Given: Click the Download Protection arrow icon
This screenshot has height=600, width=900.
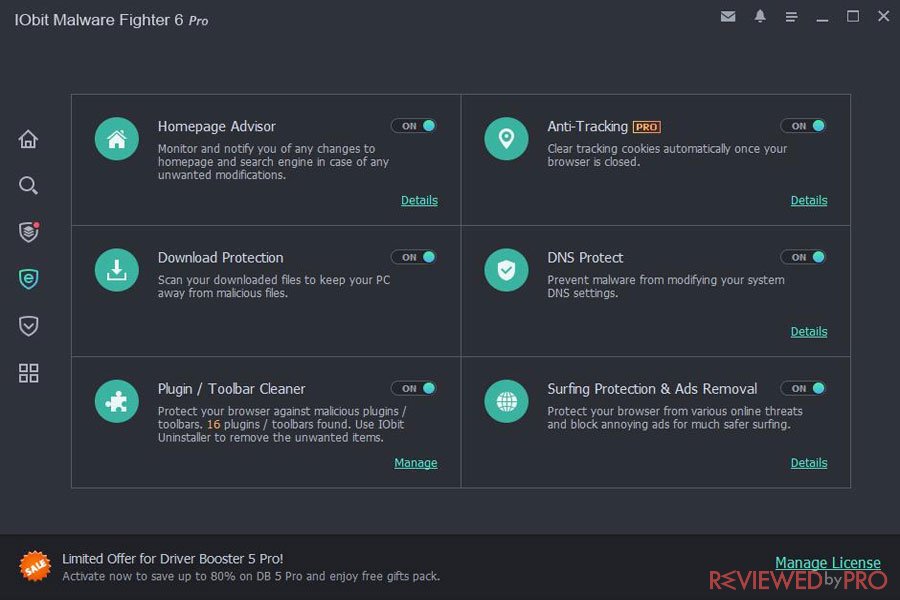Looking at the screenshot, I should [117, 270].
